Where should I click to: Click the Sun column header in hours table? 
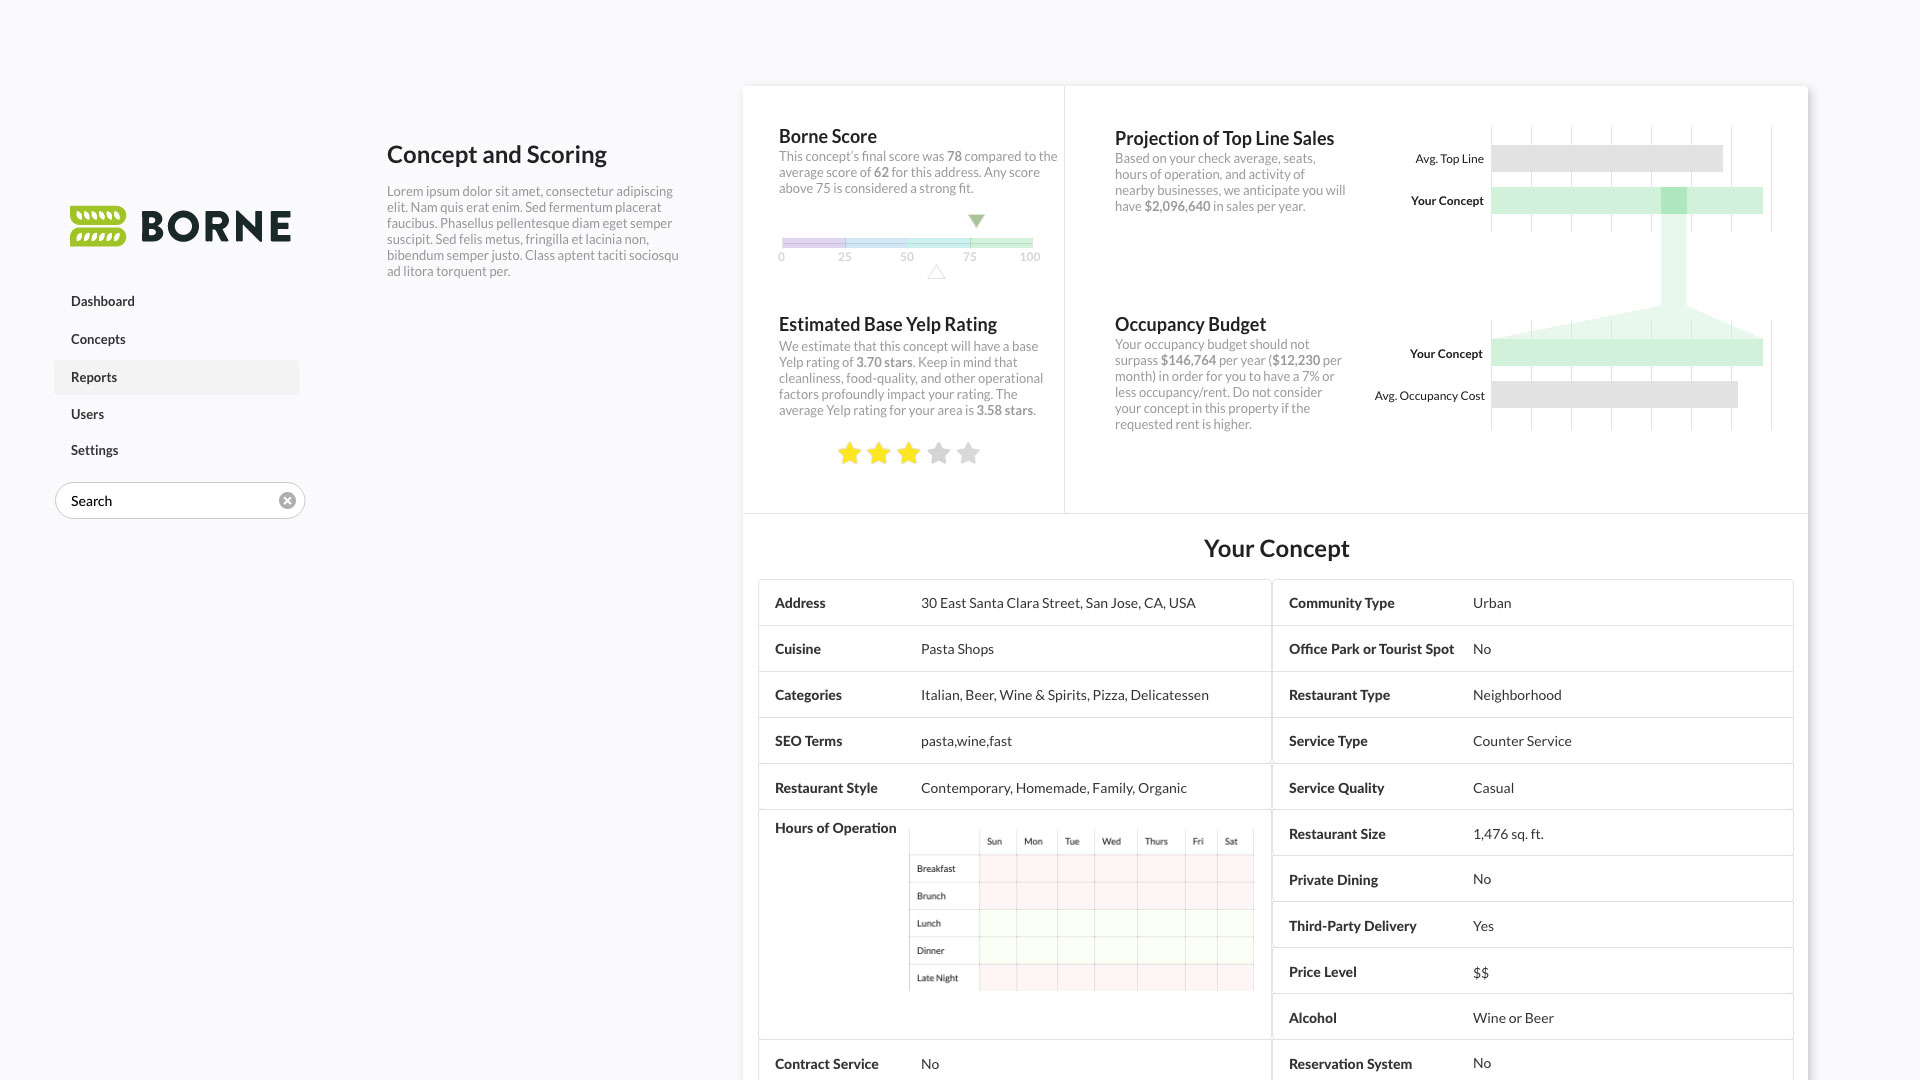(994, 841)
